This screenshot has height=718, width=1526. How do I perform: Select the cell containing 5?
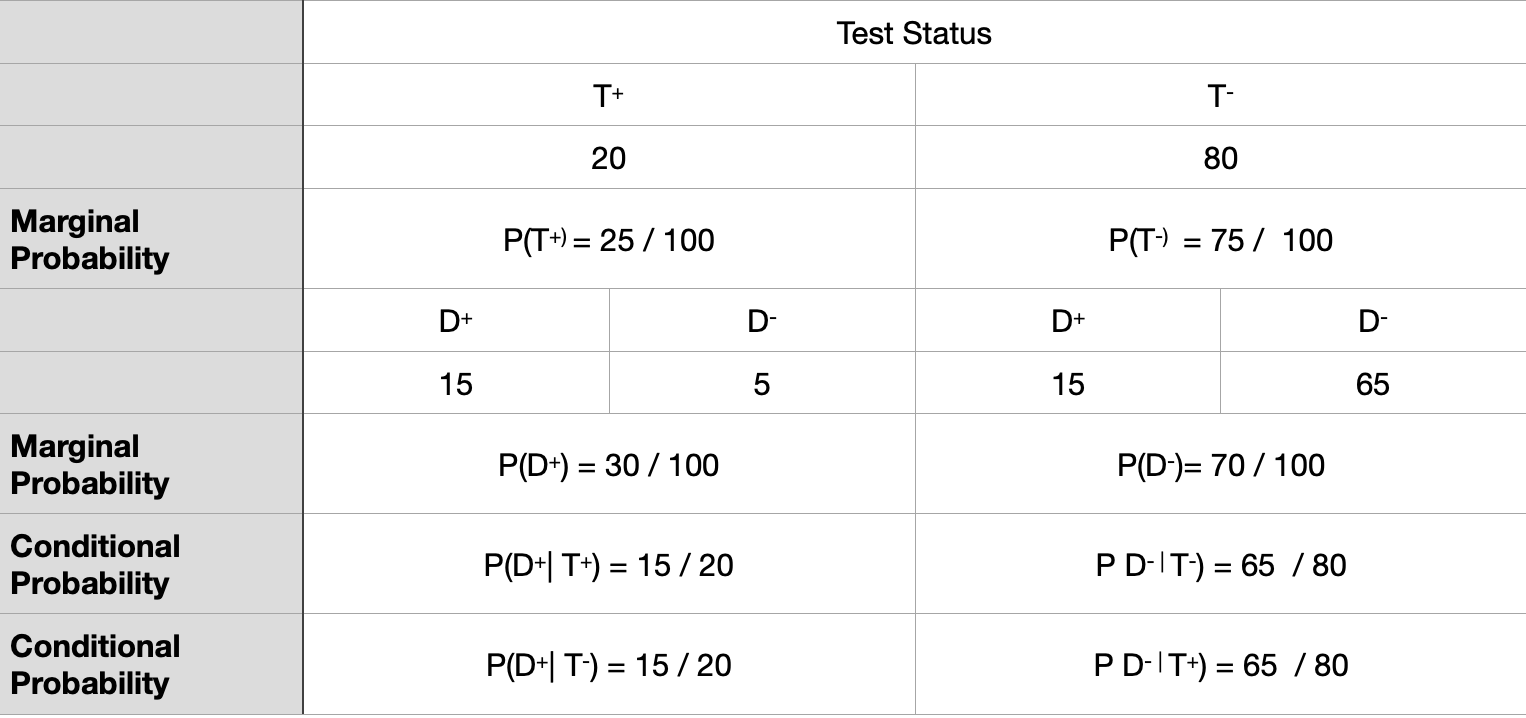[x=761, y=384]
